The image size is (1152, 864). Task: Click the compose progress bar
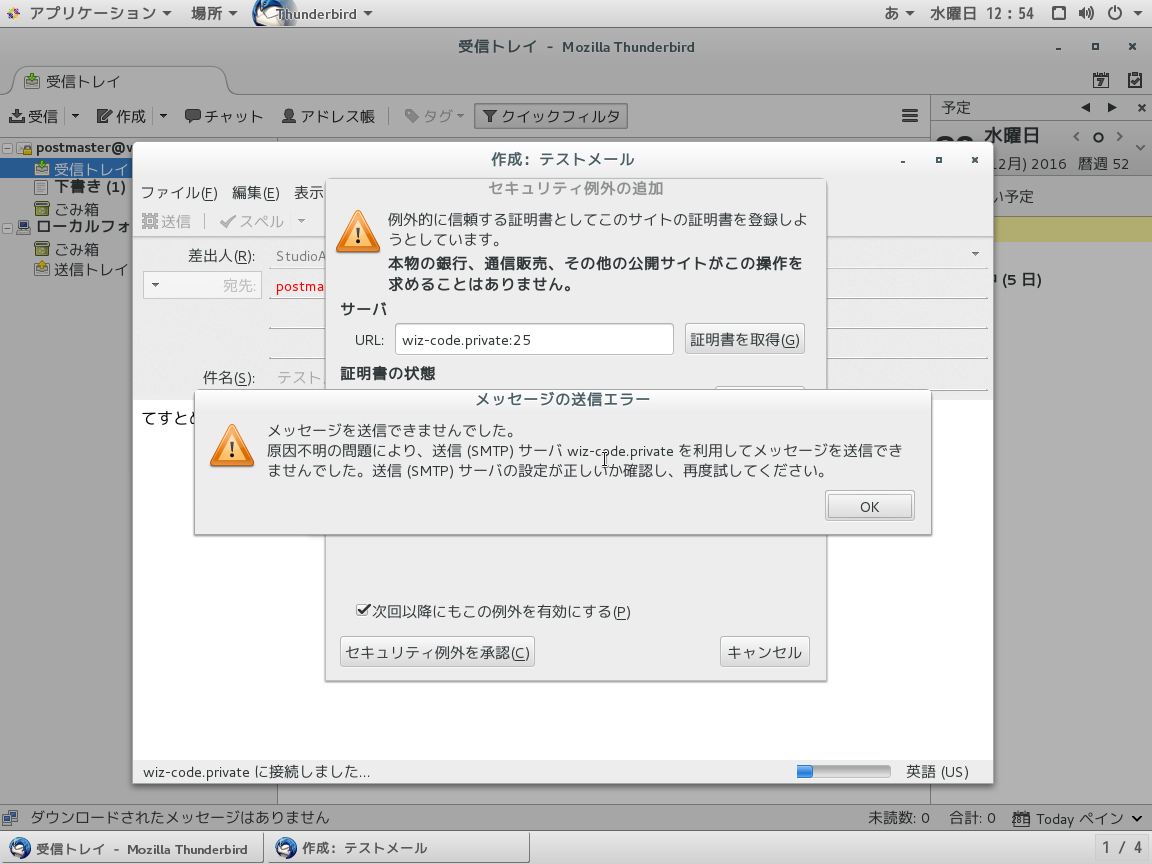[x=843, y=771]
